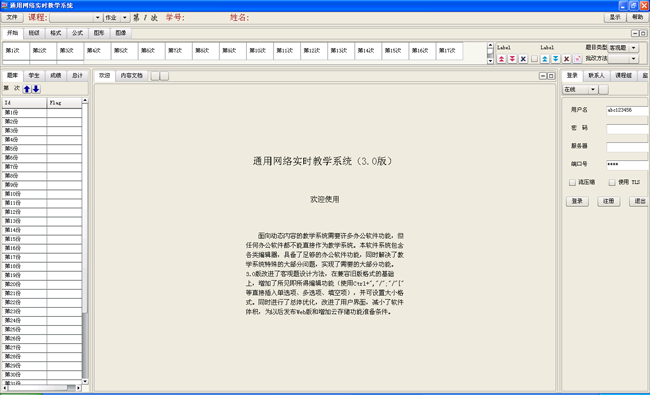Click the down arrow of the session strip scrollbar
Viewport: 650px width, 395px height.
(490, 61)
